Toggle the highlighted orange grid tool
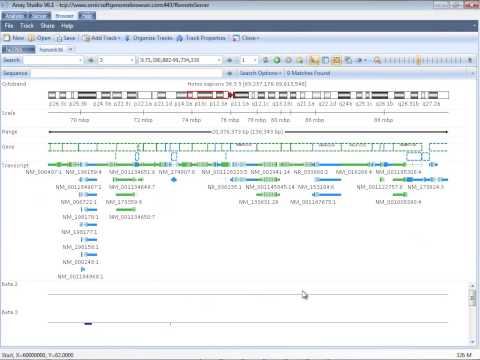480x360 pixels. [x=337, y=60]
